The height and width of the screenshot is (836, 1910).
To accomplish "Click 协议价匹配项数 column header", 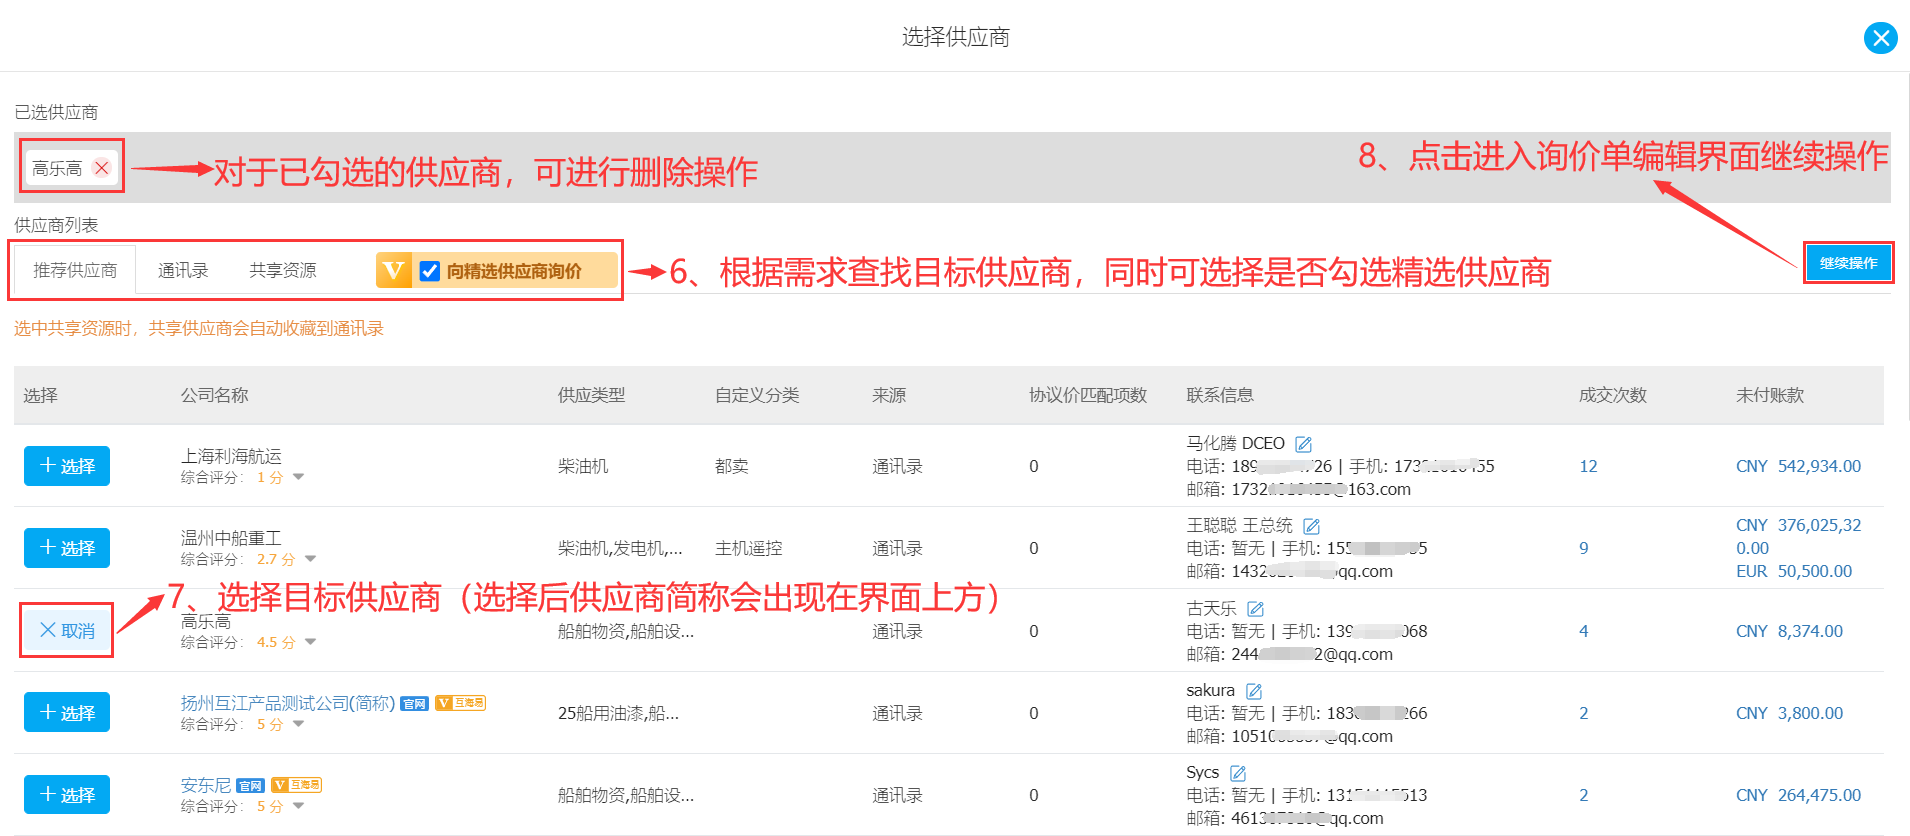I will 1088,395.
